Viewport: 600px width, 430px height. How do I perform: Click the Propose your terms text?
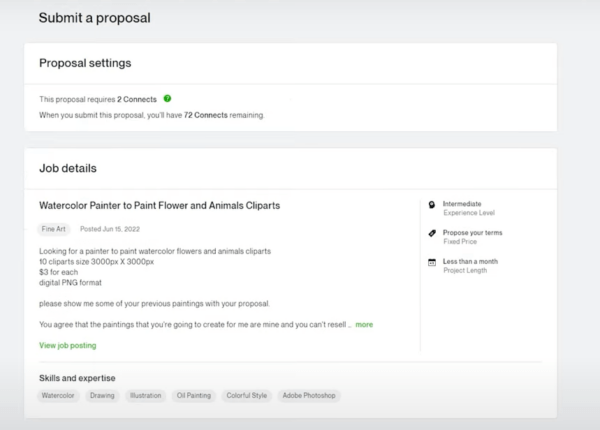pyautogui.click(x=473, y=233)
